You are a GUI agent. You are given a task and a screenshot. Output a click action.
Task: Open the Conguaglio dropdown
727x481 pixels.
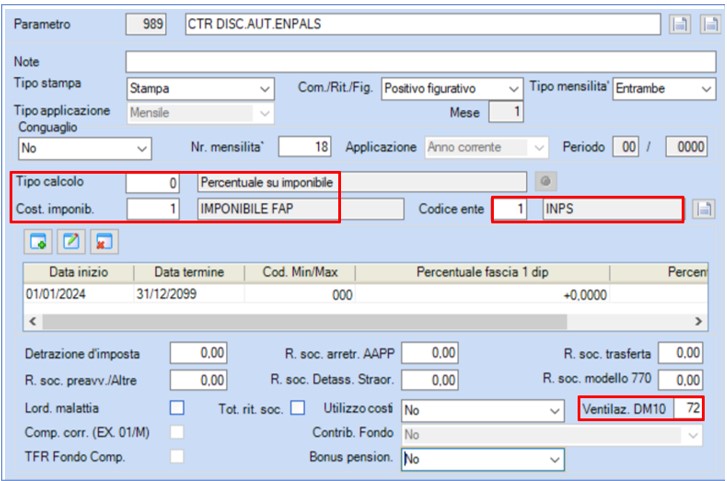pyautogui.click(x=84, y=148)
